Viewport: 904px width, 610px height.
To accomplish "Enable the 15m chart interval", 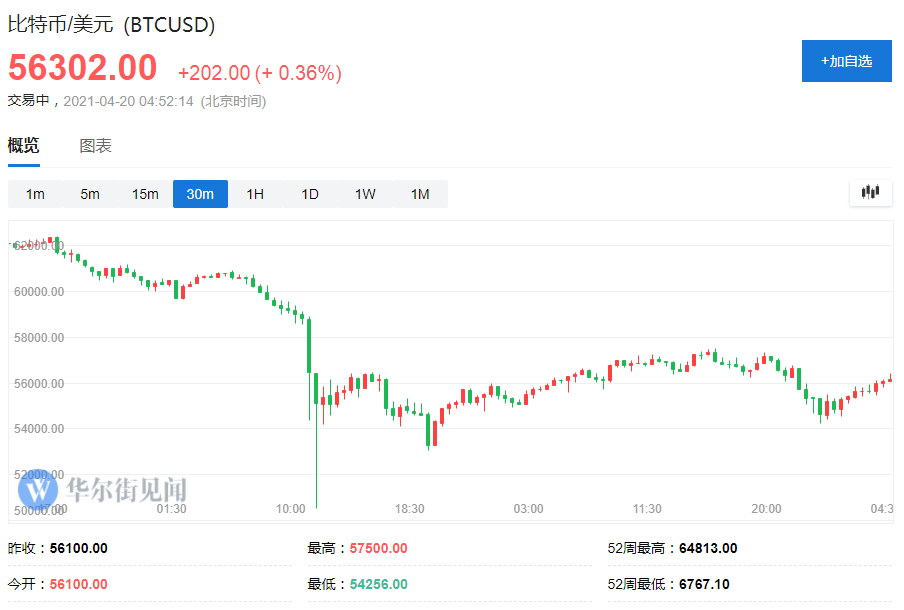I will tap(144, 194).
